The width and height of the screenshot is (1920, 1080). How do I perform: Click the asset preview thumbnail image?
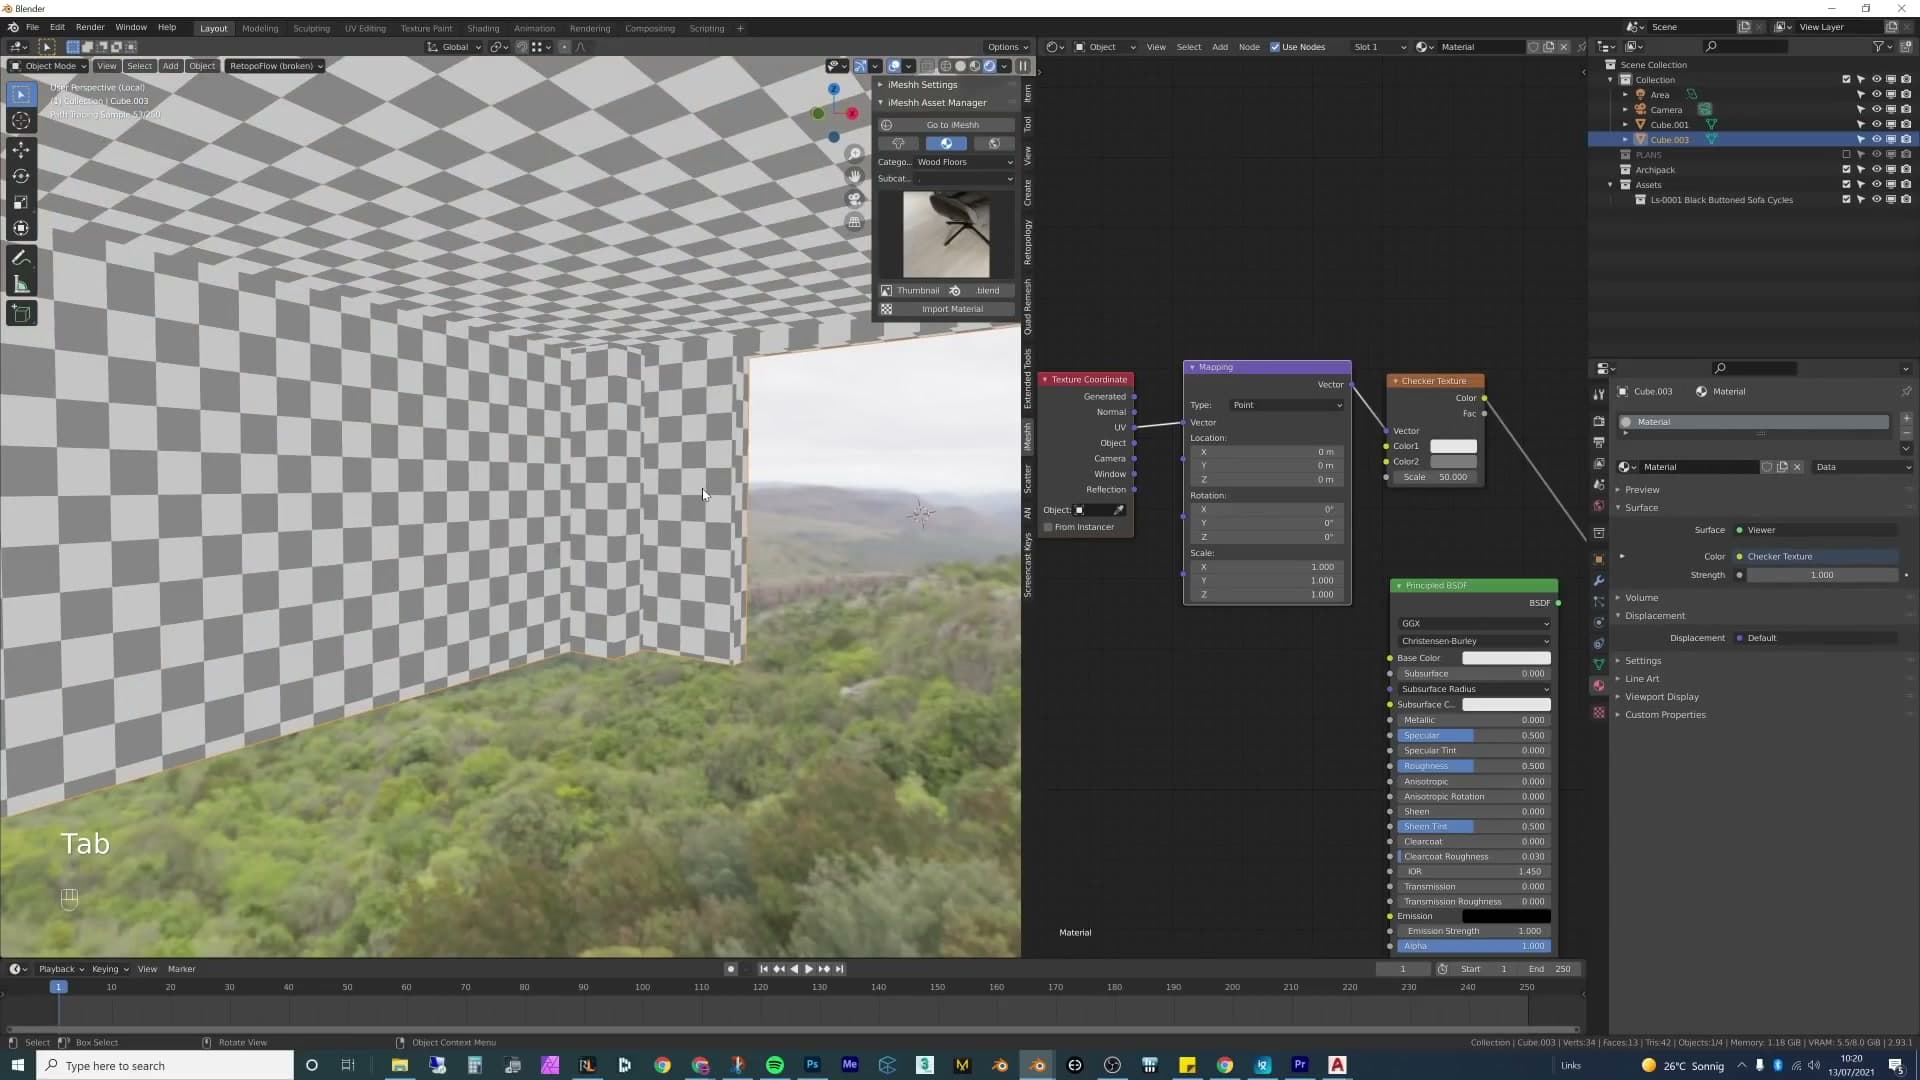(946, 235)
